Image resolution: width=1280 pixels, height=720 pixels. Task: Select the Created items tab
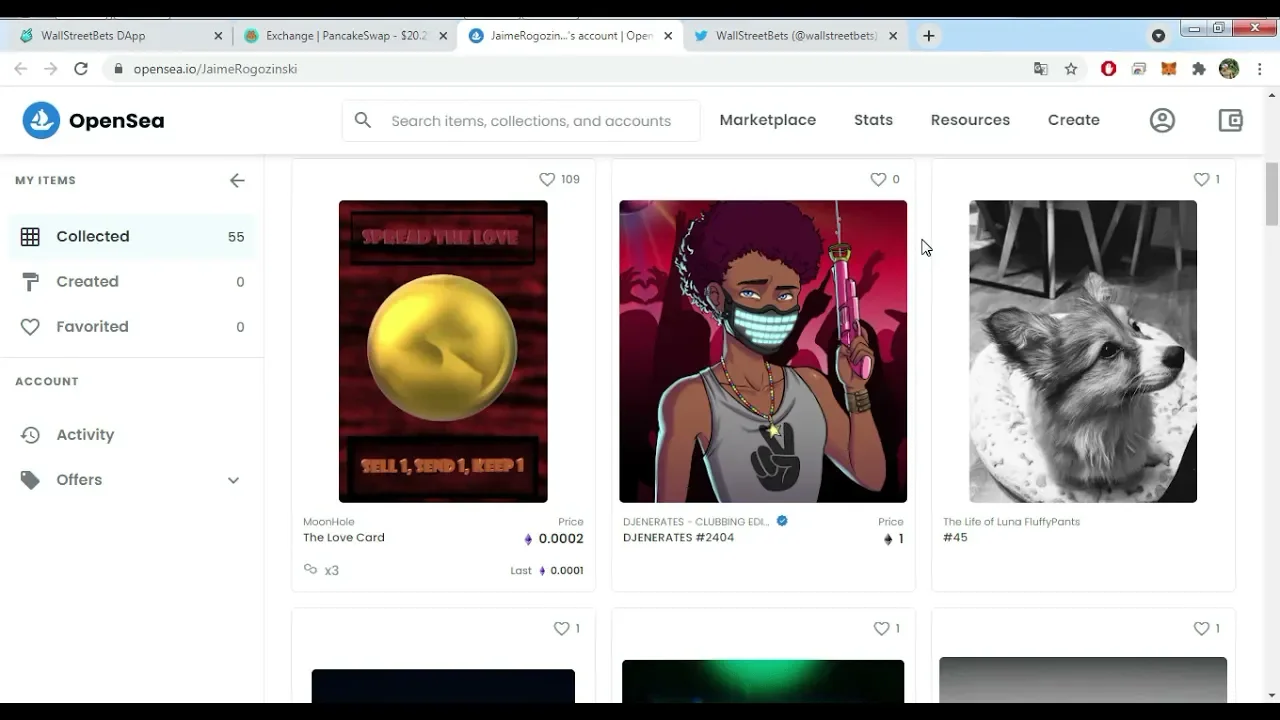(x=87, y=282)
